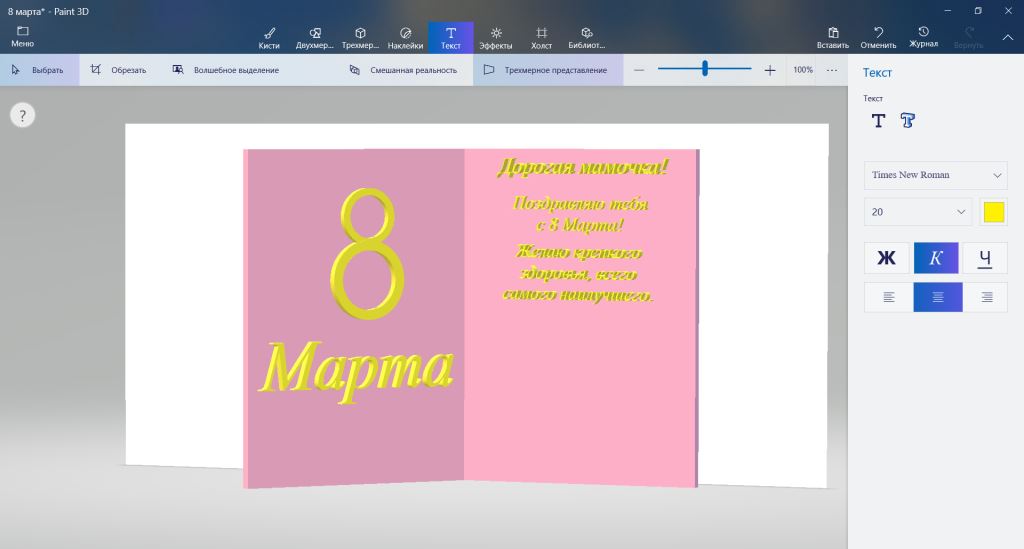Open the Двухмерные фигуры (2D shapes) tool
1024x549 pixels.
click(315, 37)
